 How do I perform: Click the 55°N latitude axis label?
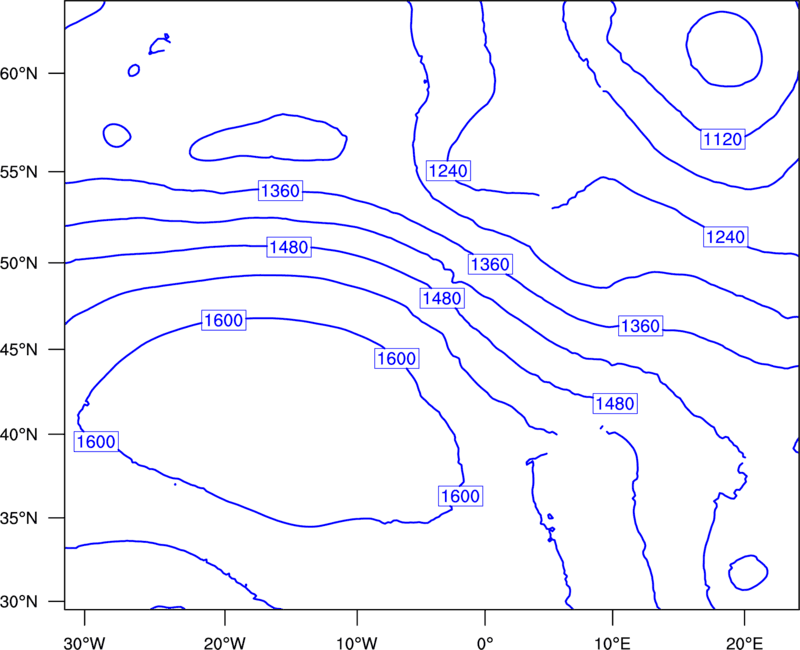[19, 172]
